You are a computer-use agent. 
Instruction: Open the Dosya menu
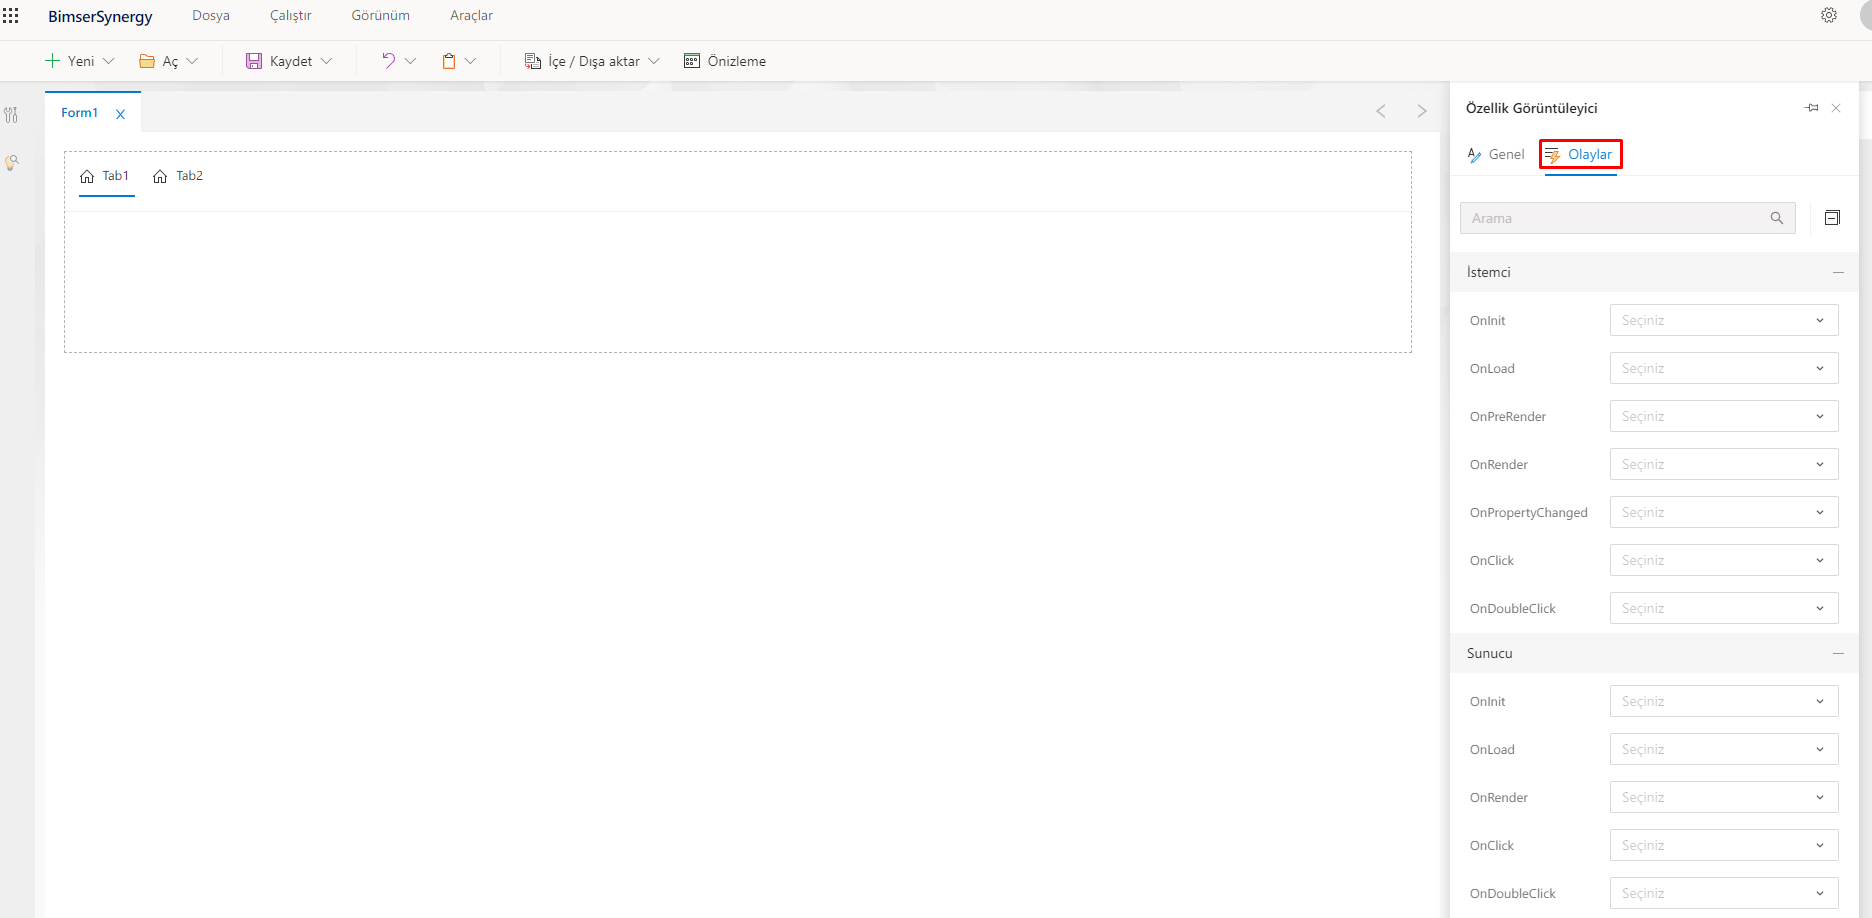point(211,16)
